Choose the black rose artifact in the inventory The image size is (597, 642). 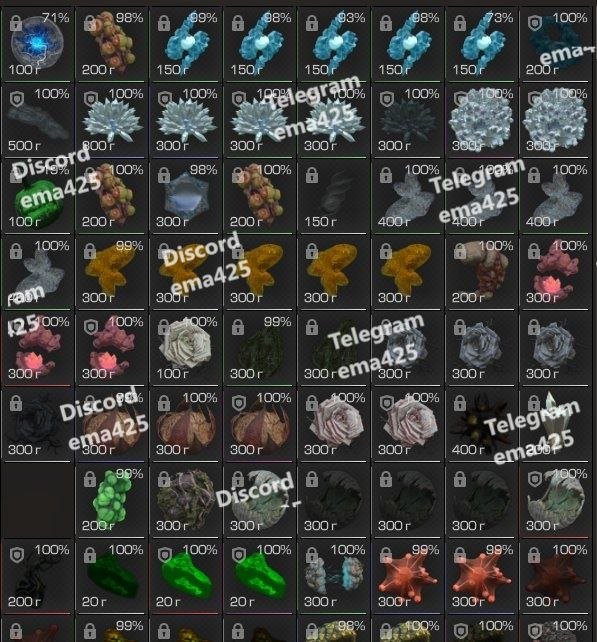(37, 424)
